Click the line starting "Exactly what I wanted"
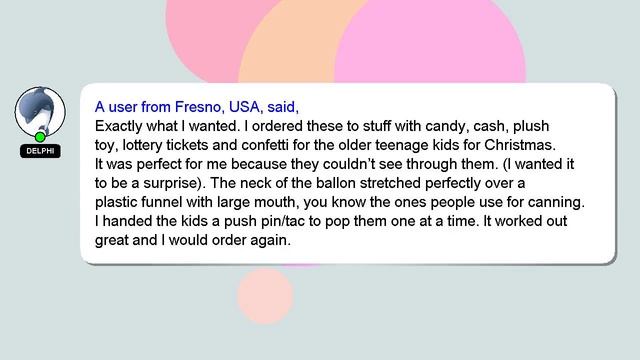This screenshot has width=640, height=360. pos(322,126)
